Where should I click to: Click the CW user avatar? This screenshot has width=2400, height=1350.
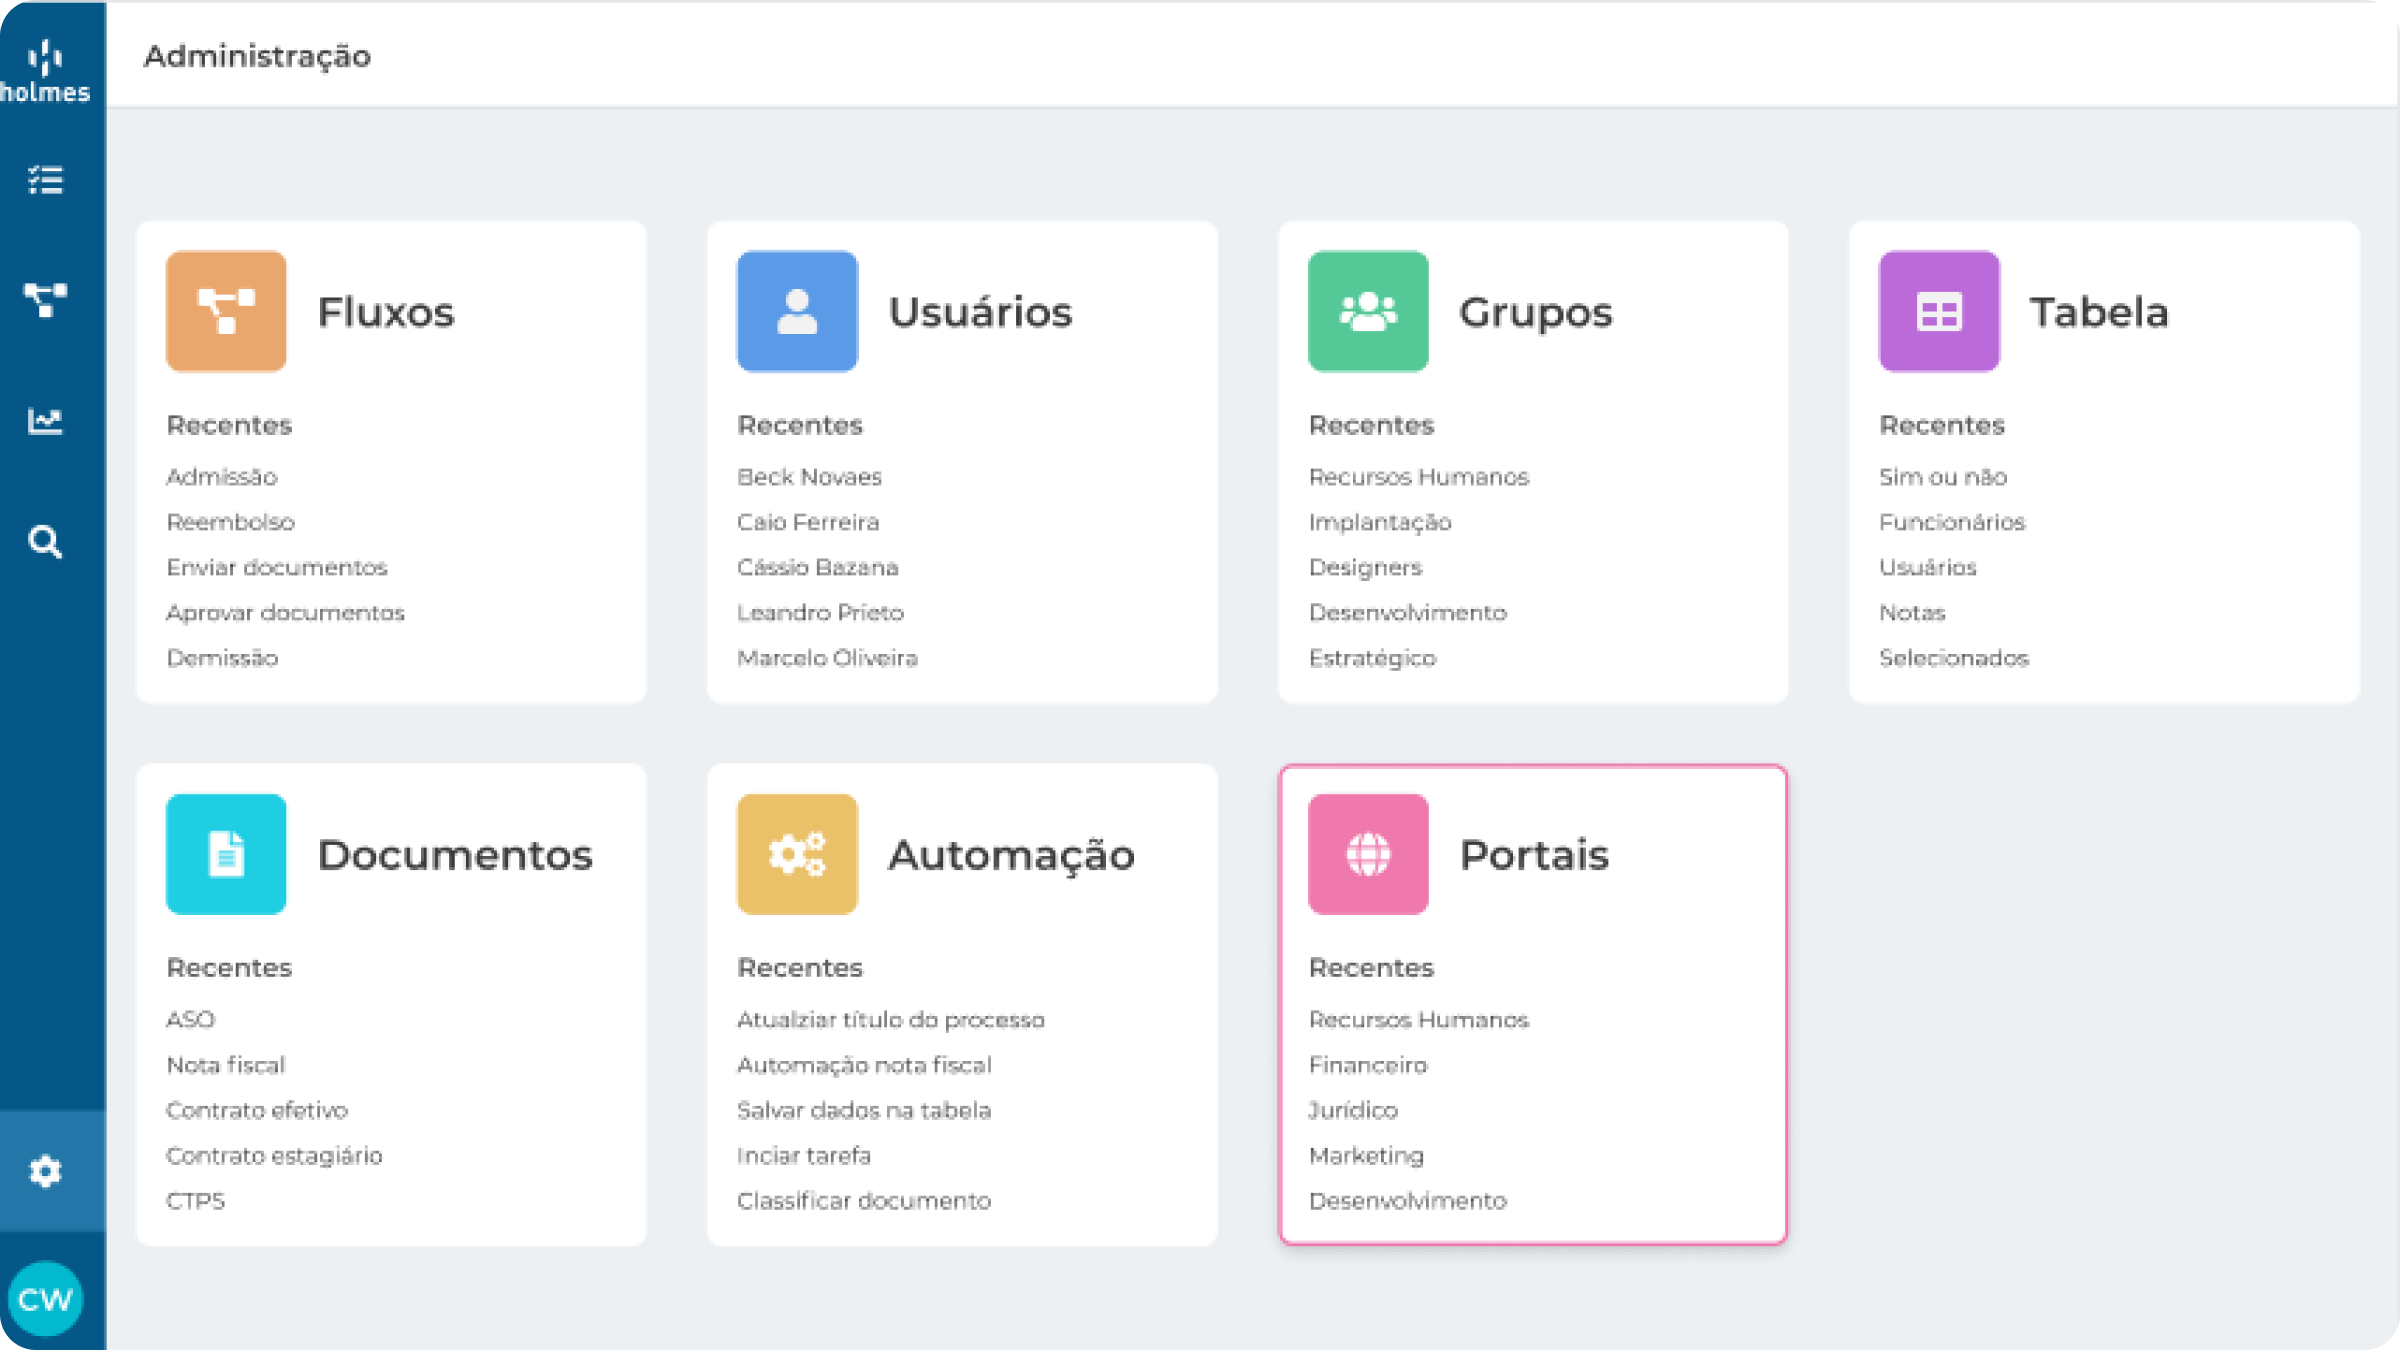tap(45, 1299)
